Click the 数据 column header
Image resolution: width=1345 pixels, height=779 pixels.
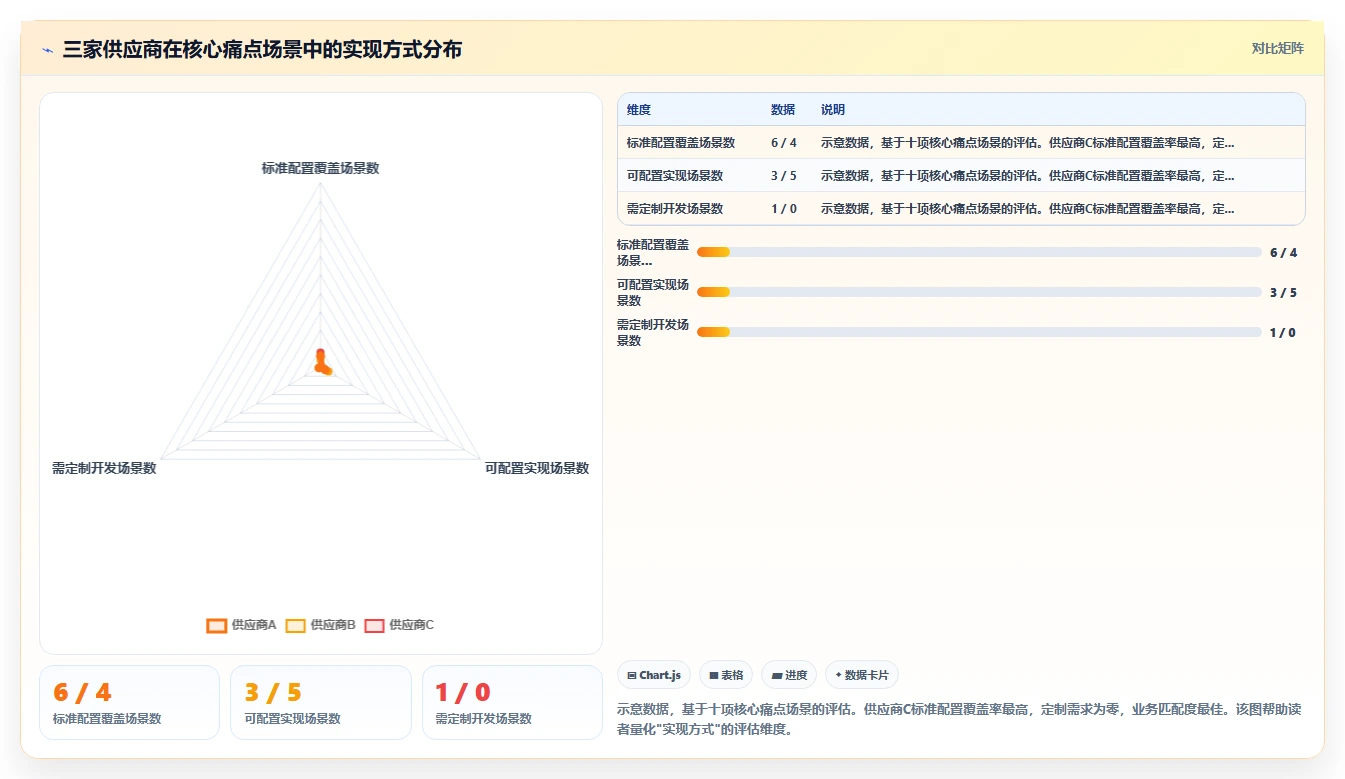(783, 109)
